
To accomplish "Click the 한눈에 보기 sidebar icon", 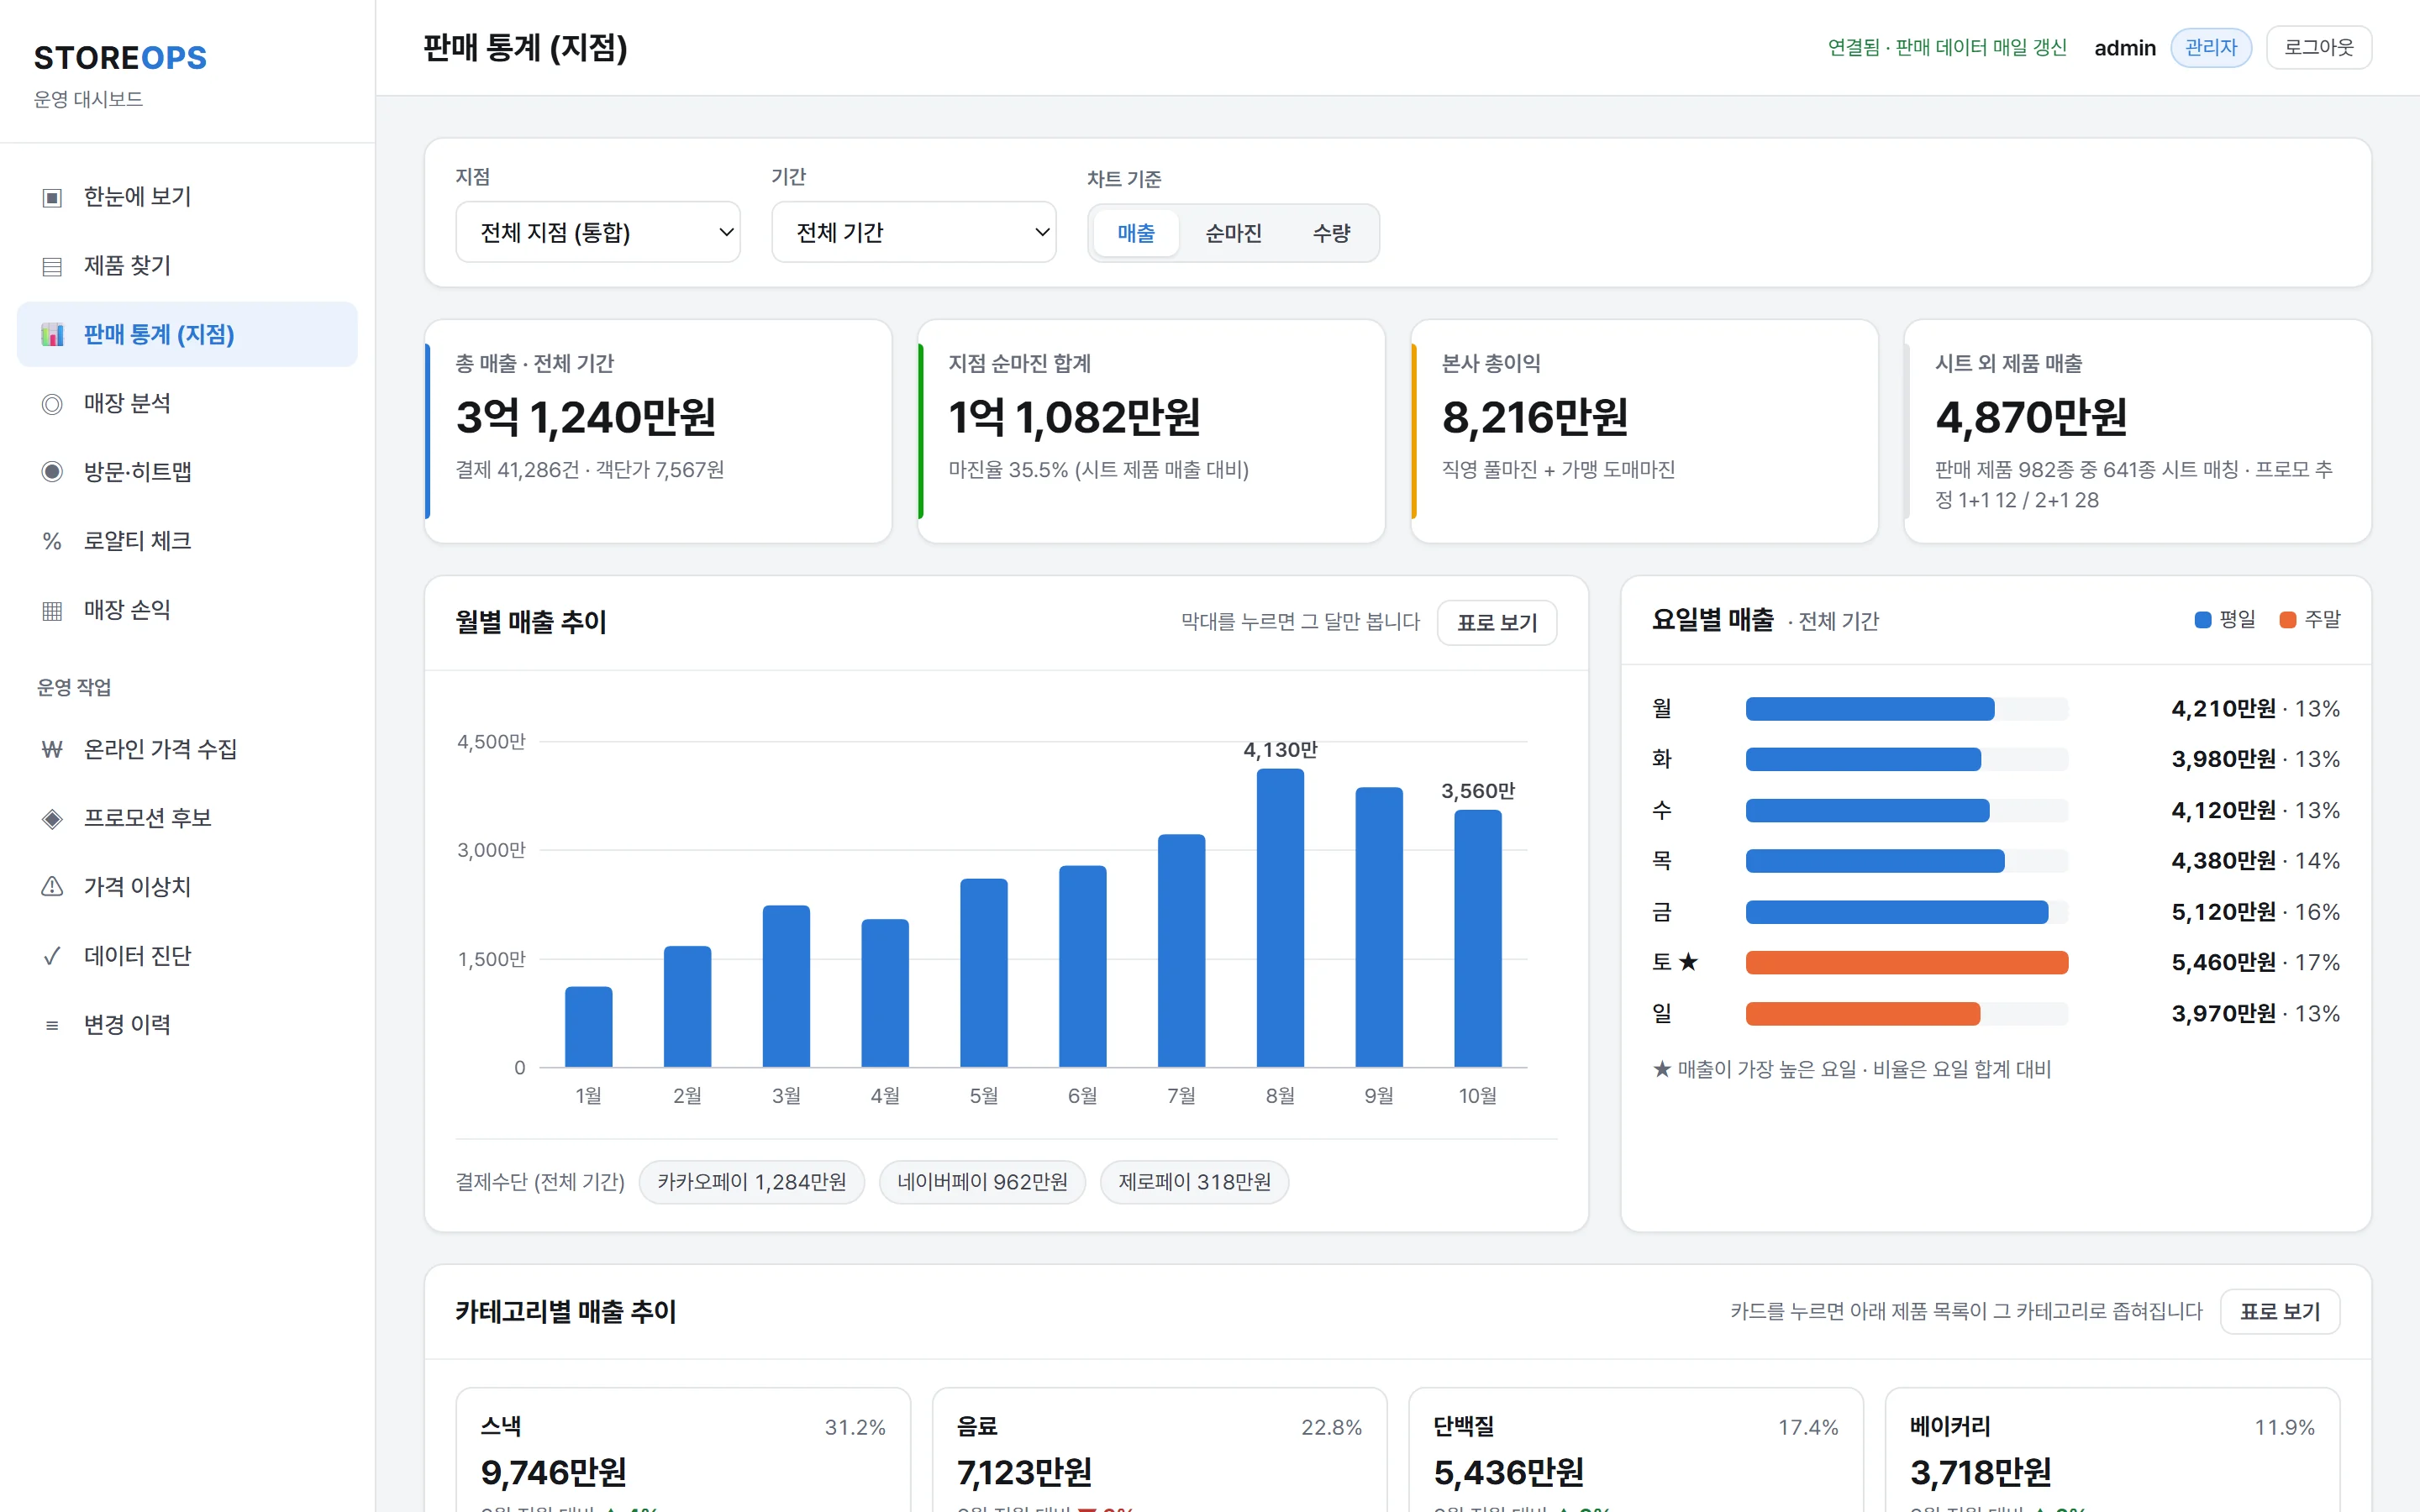I will [52, 197].
